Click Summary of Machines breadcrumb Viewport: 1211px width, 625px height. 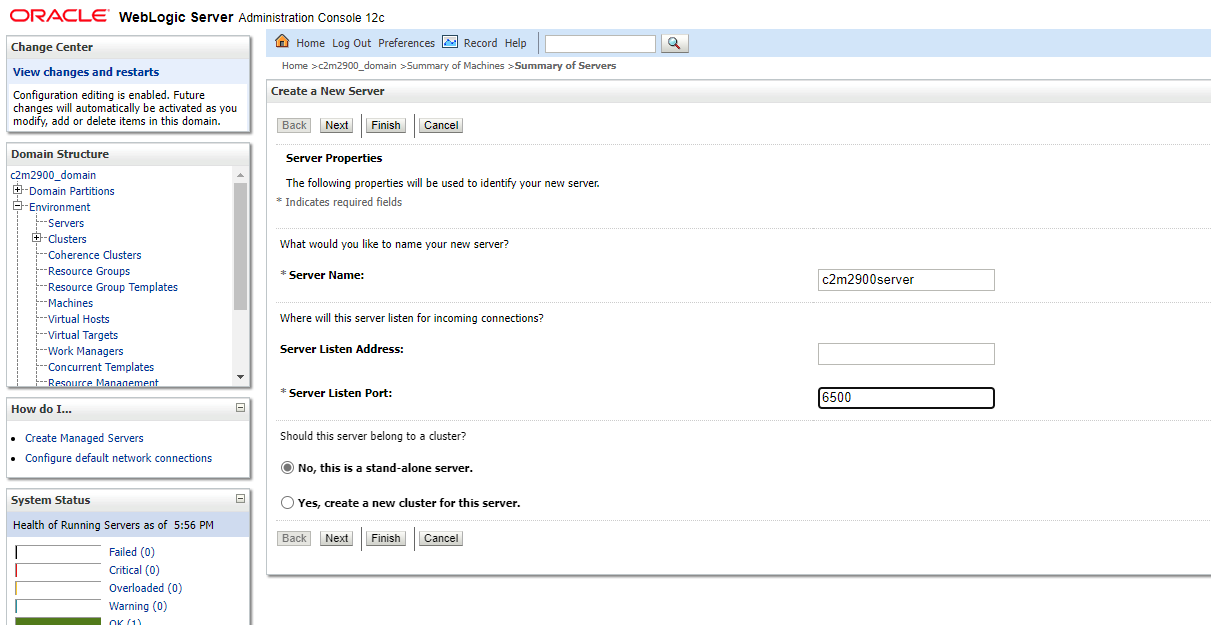pyautogui.click(x=456, y=66)
